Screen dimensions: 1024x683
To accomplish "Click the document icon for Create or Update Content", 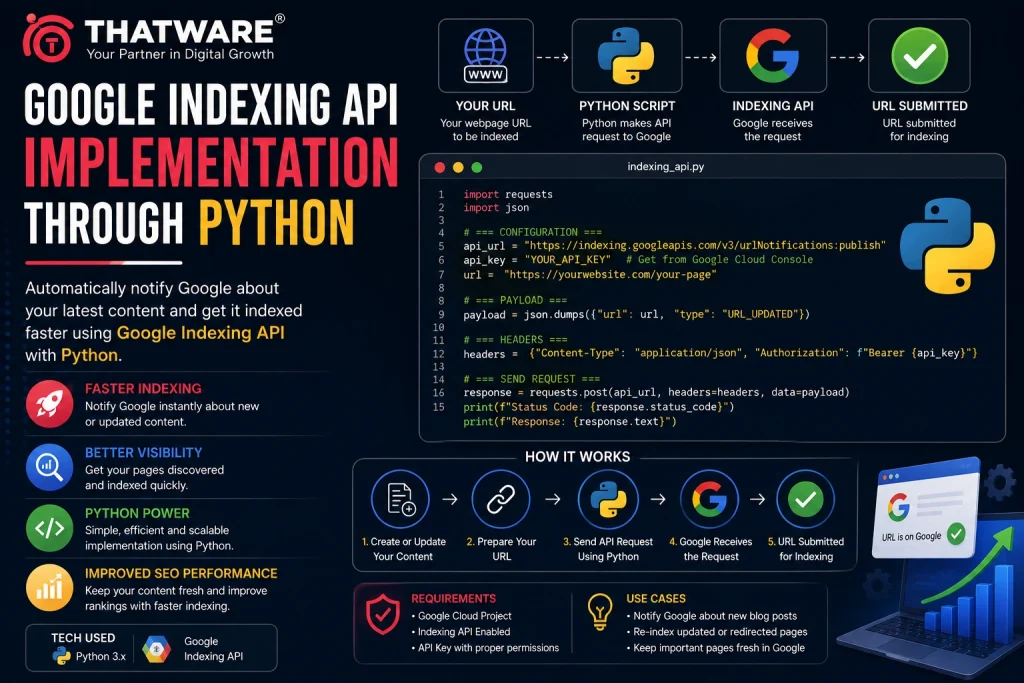I will [x=400, y=500].
